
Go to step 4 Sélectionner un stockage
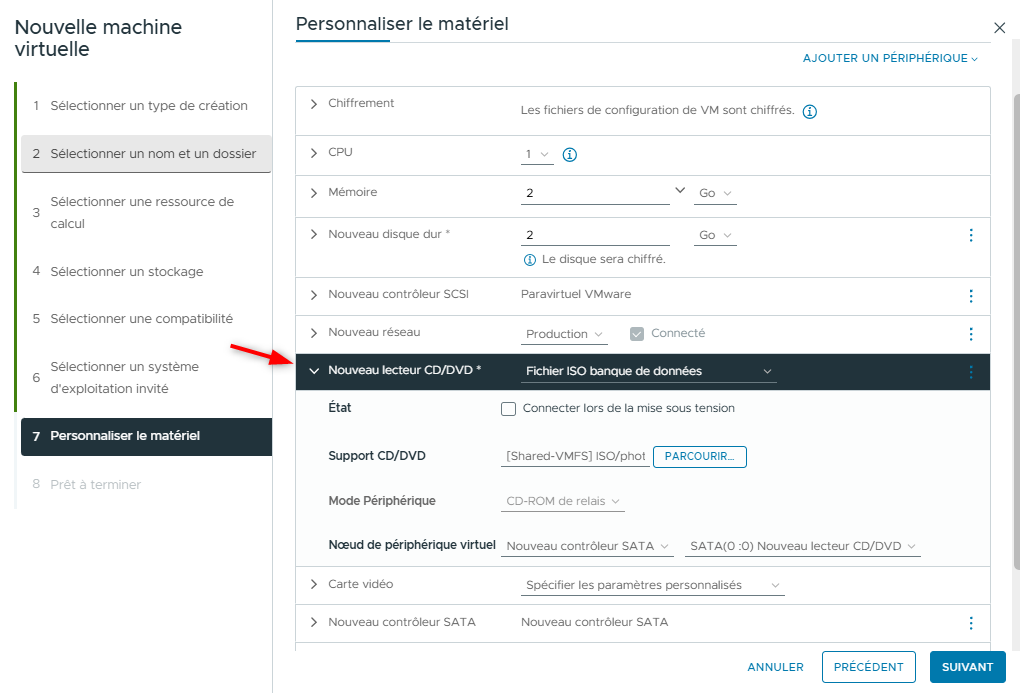pos(127,272)
